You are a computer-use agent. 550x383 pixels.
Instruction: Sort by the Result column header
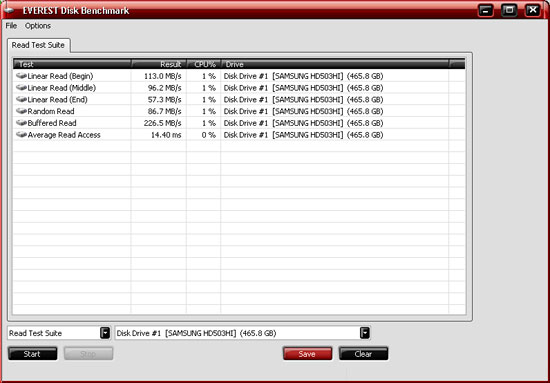click(x=159, y=64)
